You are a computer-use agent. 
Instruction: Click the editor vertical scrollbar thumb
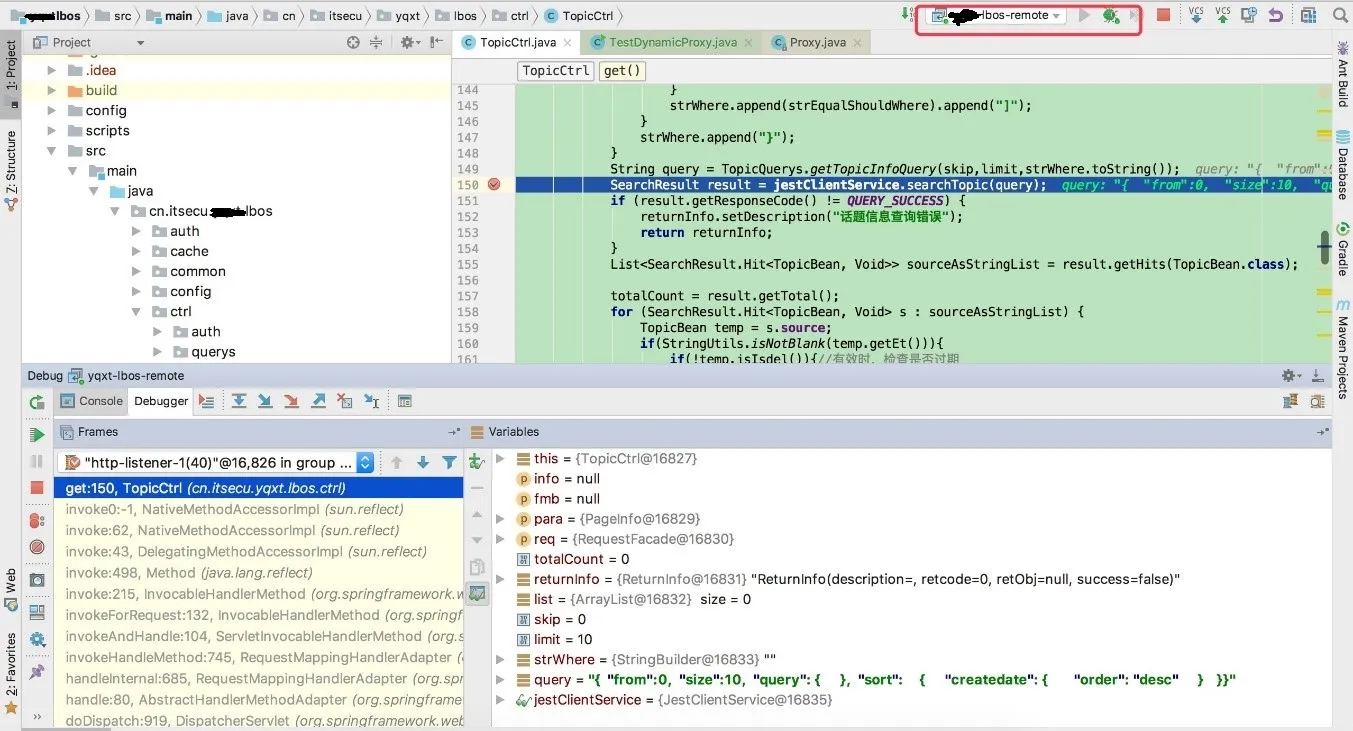(1325, 247)
